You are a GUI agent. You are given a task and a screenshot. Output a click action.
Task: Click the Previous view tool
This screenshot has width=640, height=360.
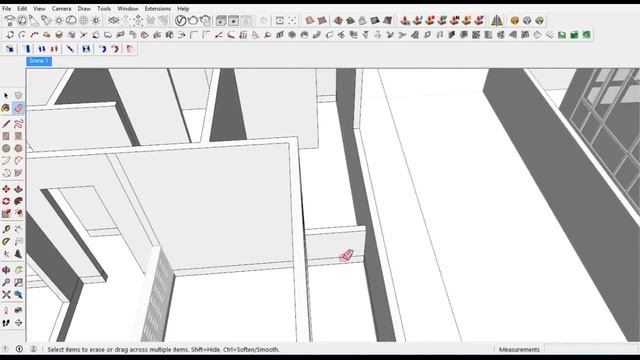coord(18,294)
